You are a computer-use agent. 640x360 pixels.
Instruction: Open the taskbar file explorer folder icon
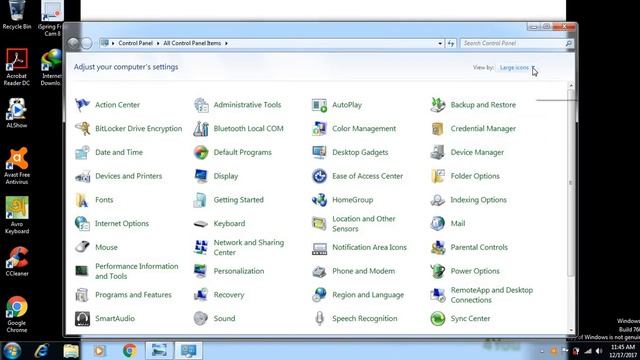point(71,351)
